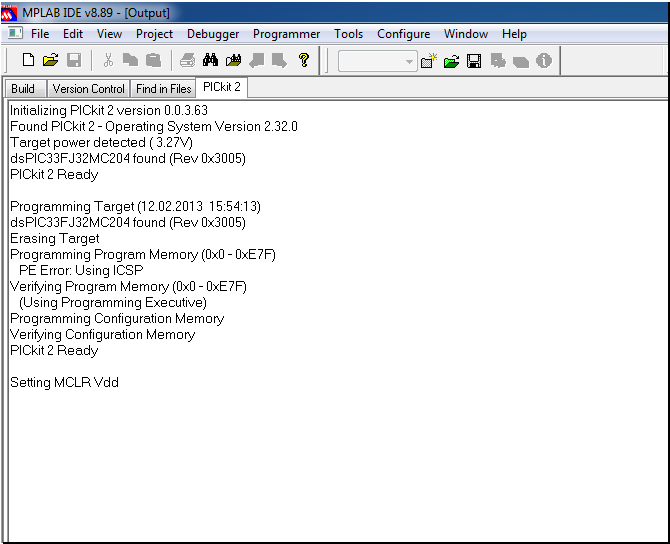
Task: Open the Programmer menu
Action: 286,34
